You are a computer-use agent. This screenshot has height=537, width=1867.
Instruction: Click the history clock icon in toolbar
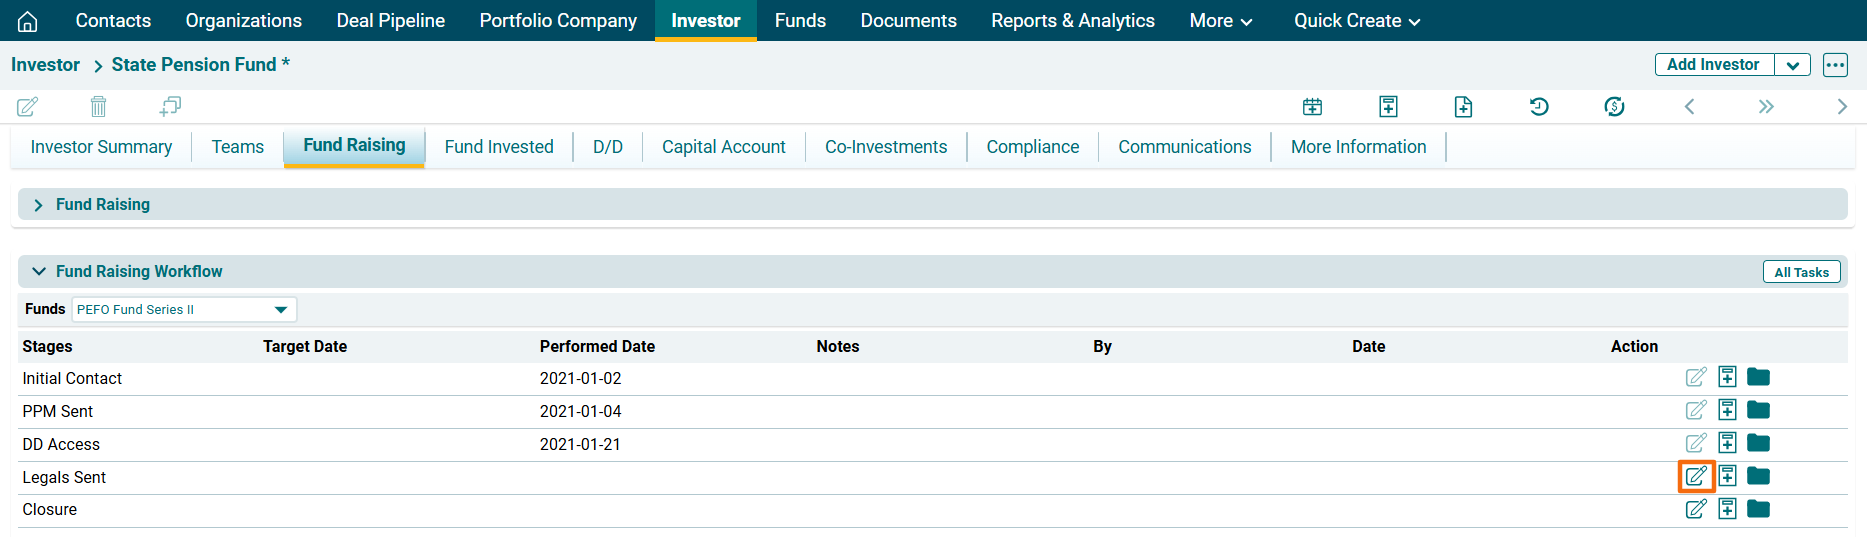click(x=1538, y=106)
